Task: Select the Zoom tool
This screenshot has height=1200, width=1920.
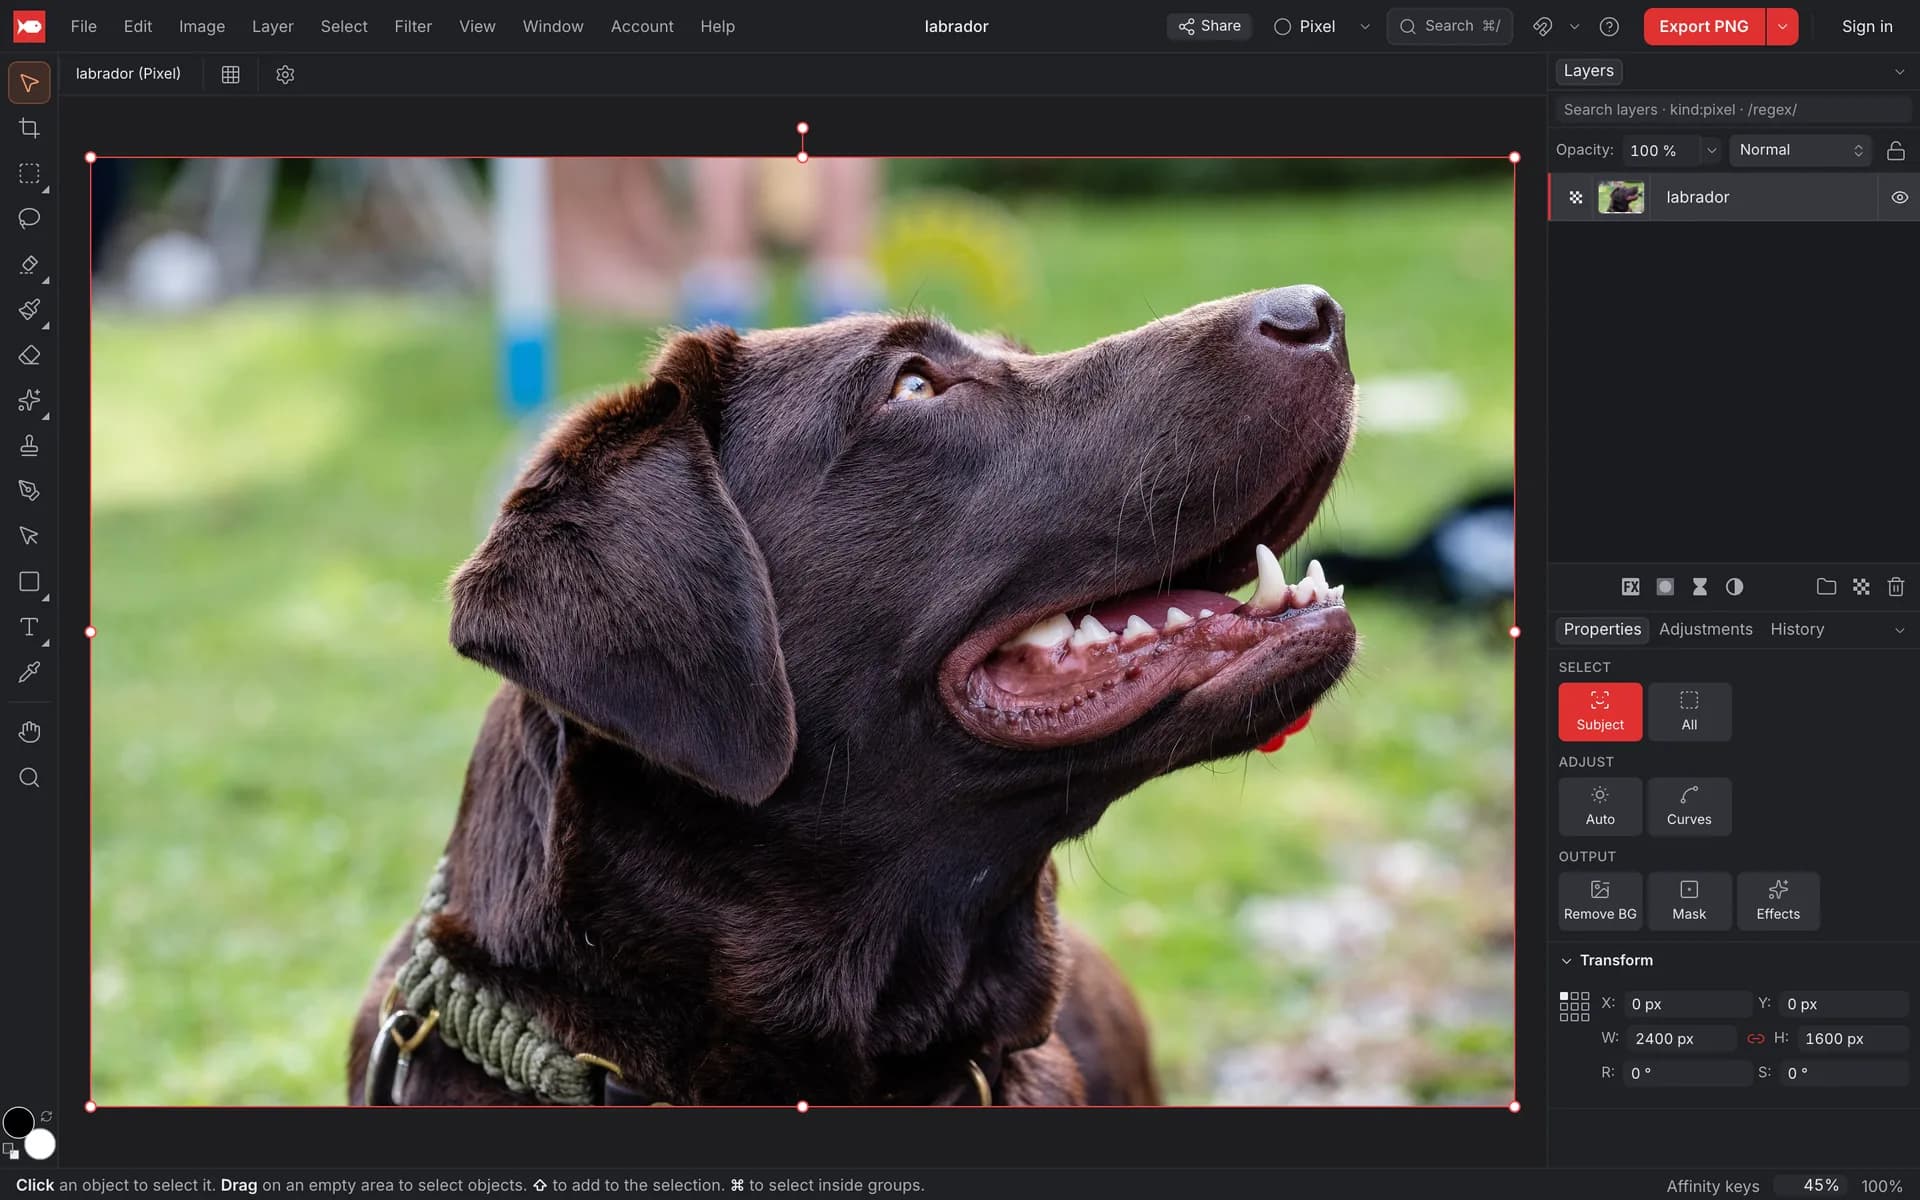Action: (29, 777)
